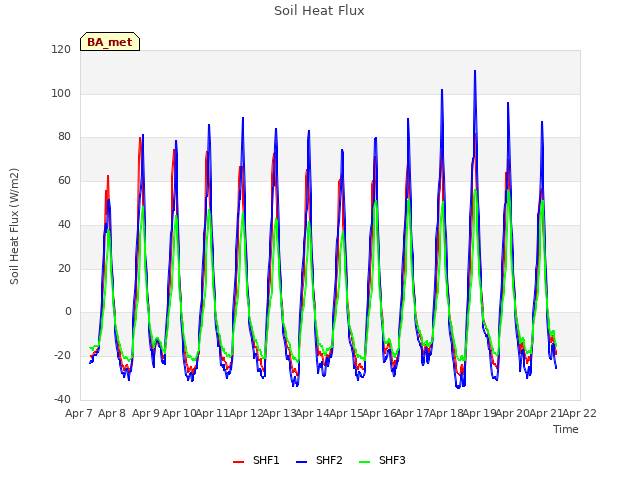Image resolution: width=640 pixels, height=480 pixels.
Task: Click the Apr 10 x-axis label
Action: click(179, 413)
